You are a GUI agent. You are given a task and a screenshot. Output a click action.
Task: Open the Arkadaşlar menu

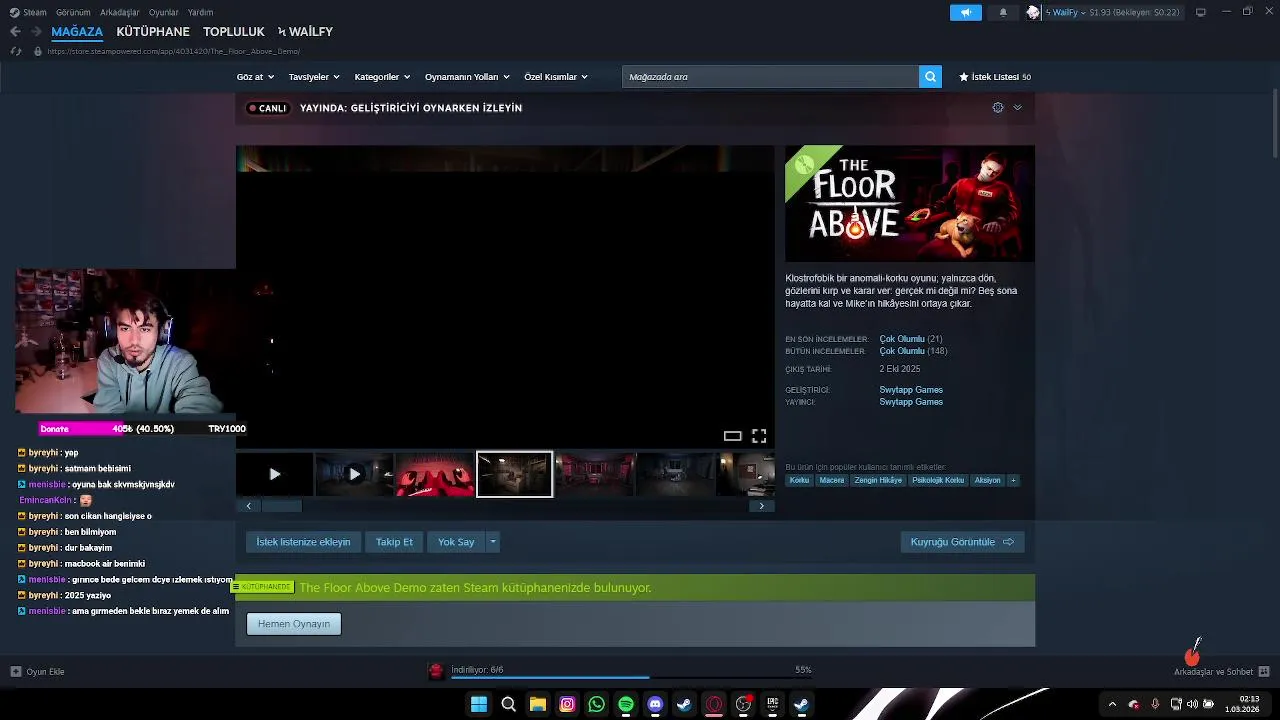click(x=120, y=12)
